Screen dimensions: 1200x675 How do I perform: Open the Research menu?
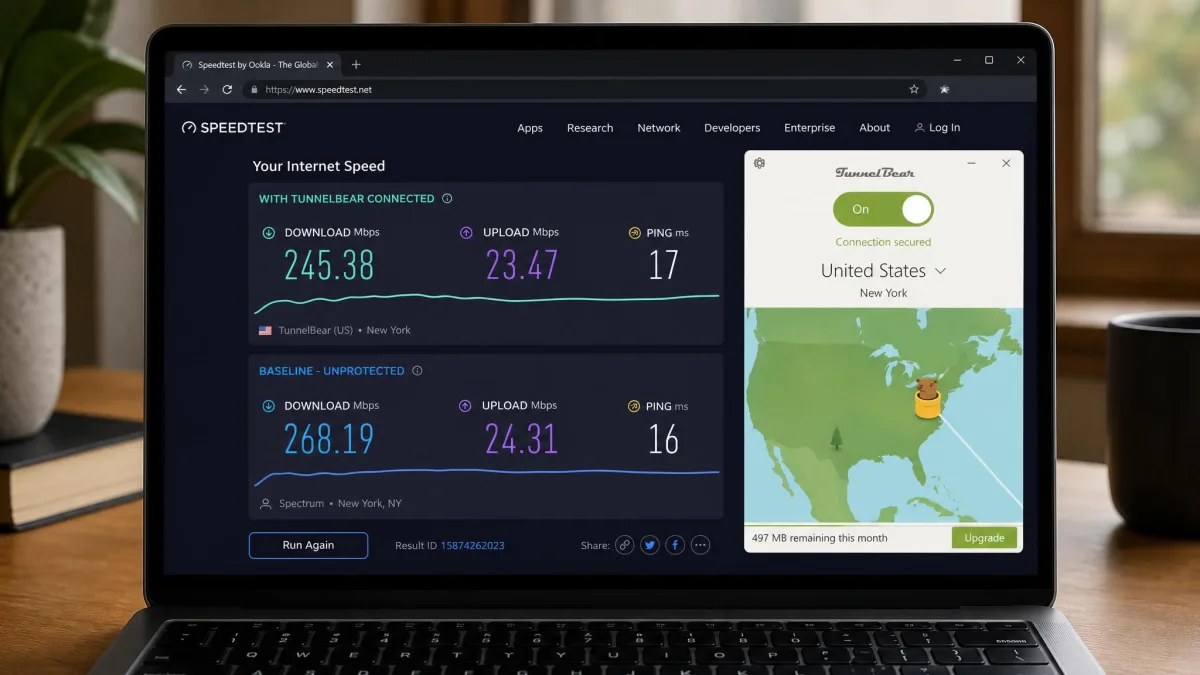click(590, 128)
